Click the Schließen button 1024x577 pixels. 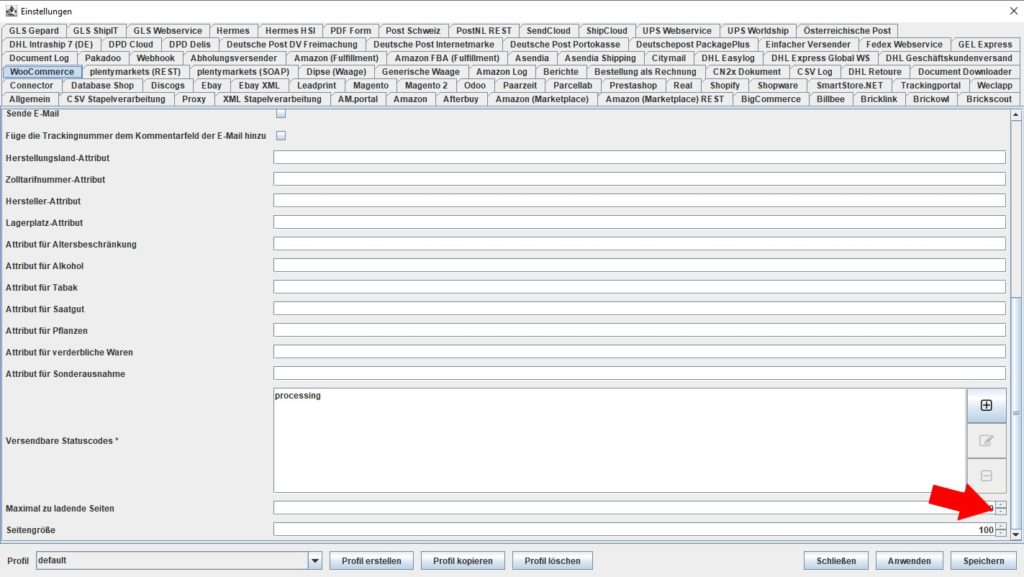[x=836, y=561]
